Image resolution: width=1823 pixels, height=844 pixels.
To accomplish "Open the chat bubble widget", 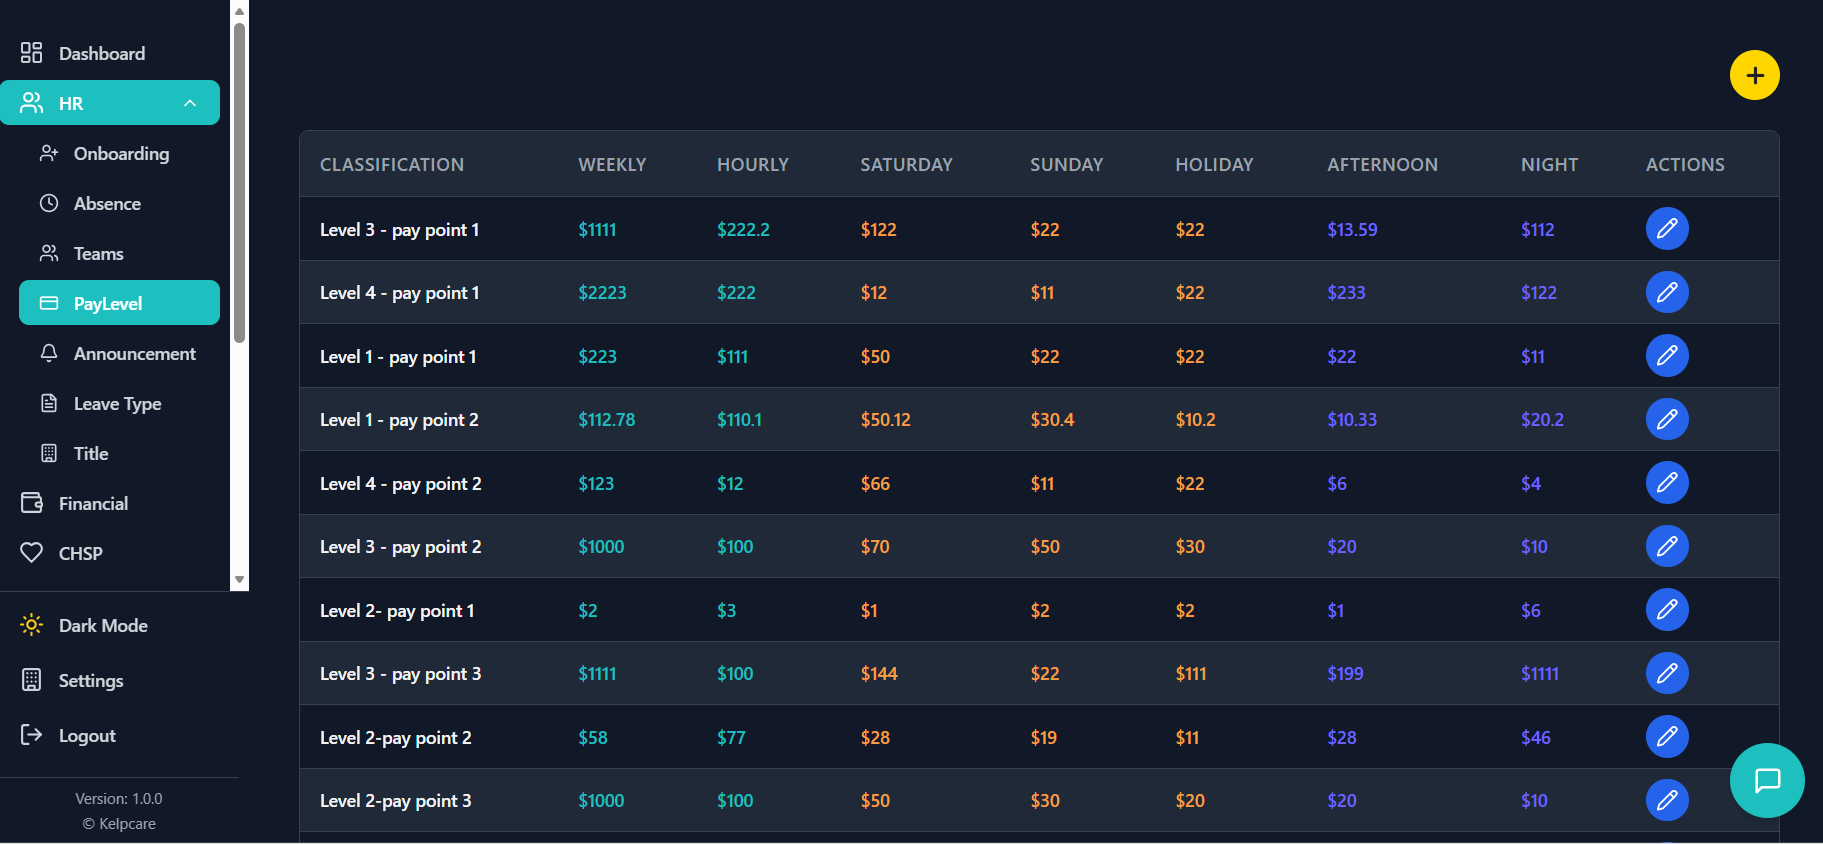I will click(1767, 780).
